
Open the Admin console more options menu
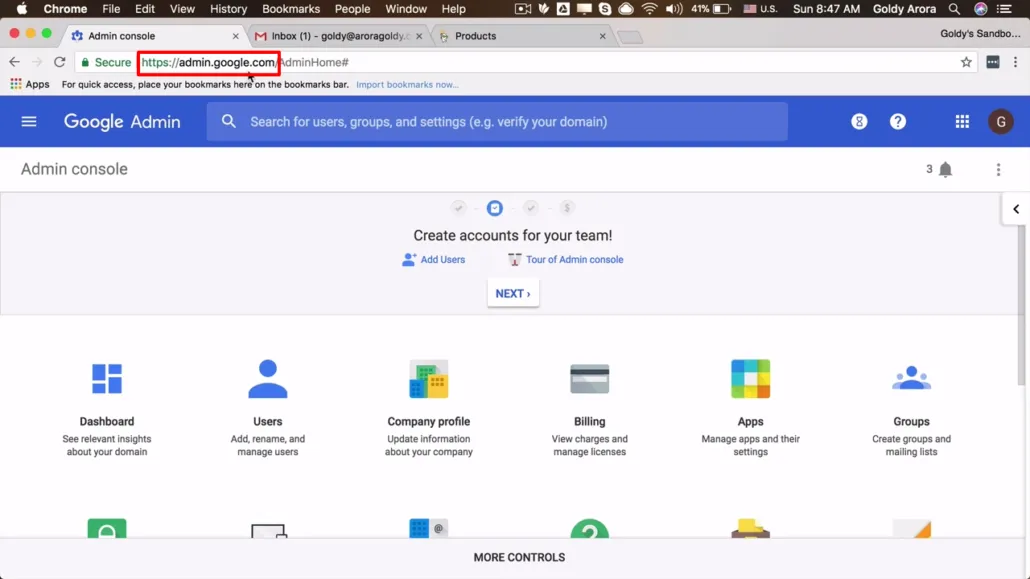coord(998,170)
